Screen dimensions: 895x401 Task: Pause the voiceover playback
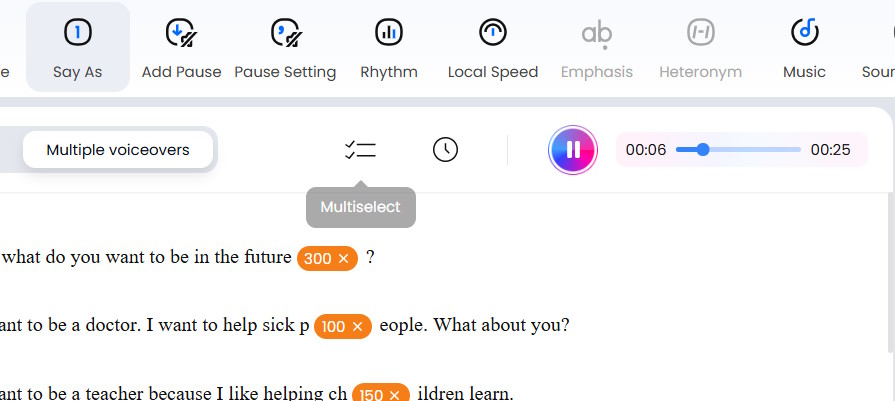572,150
